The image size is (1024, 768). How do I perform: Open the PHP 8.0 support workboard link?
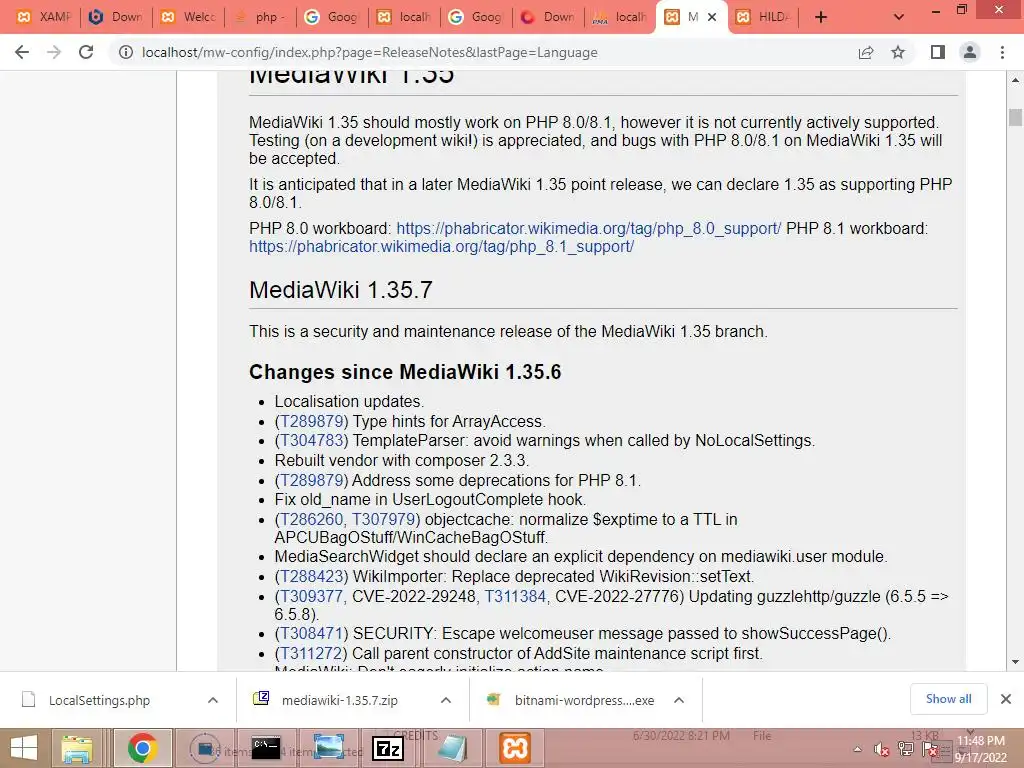588,229
